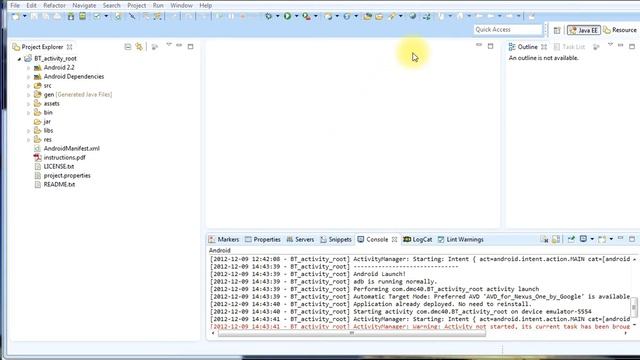
Task: Select the Task List view tab
Action: [569, 47]
